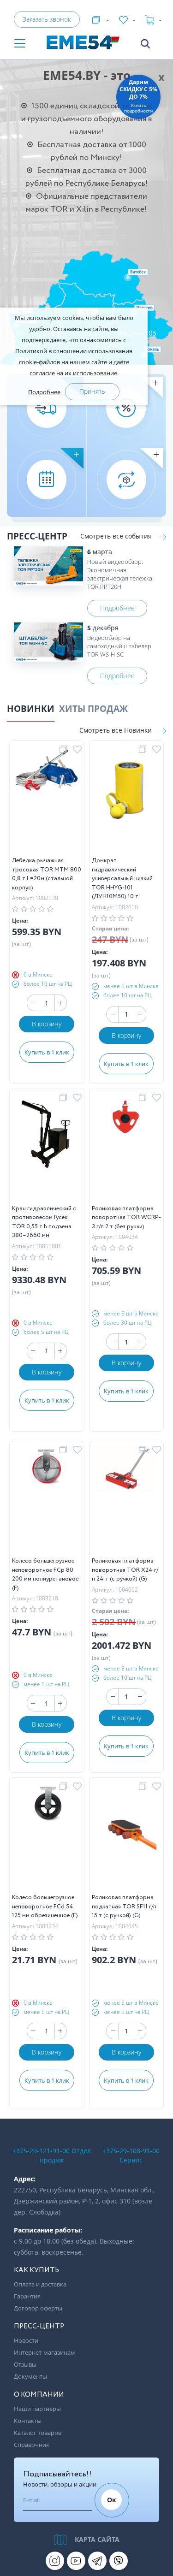
Task: Accept cookies with Принять button
Action: point(92,391)
